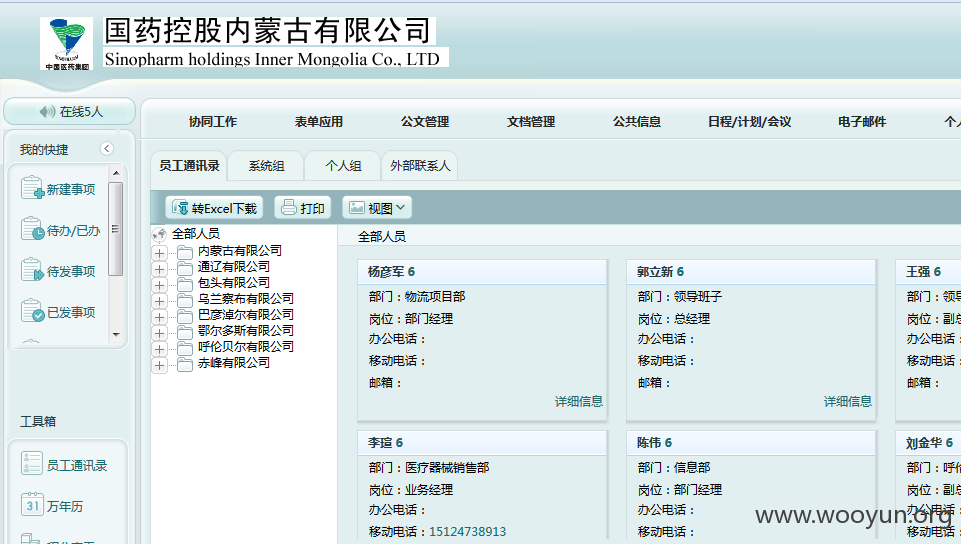Screen dimensions: 961x544
Task: Click the 打印 print button
Action: tap(303, 208)
